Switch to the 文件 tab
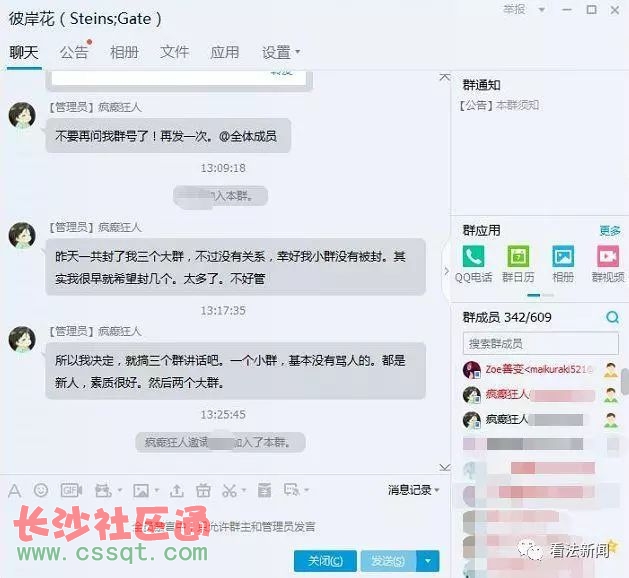Image resolution: width=629 pixels, height=578 pixels. 174,52
